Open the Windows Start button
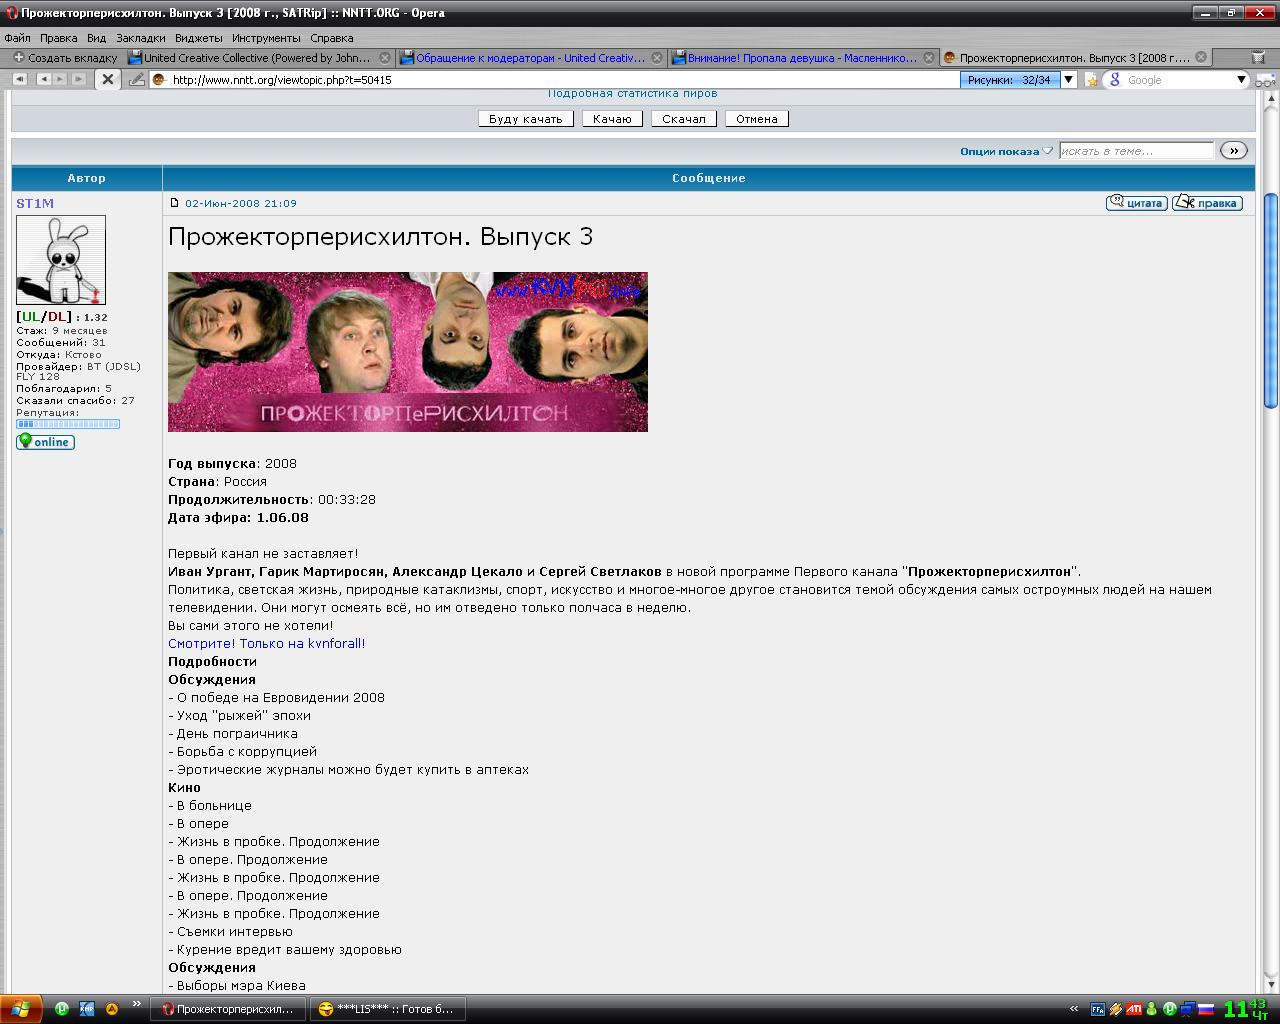Viewport: 1280px width, 1024px height. pyautogui.click(x=21, y=1009)
